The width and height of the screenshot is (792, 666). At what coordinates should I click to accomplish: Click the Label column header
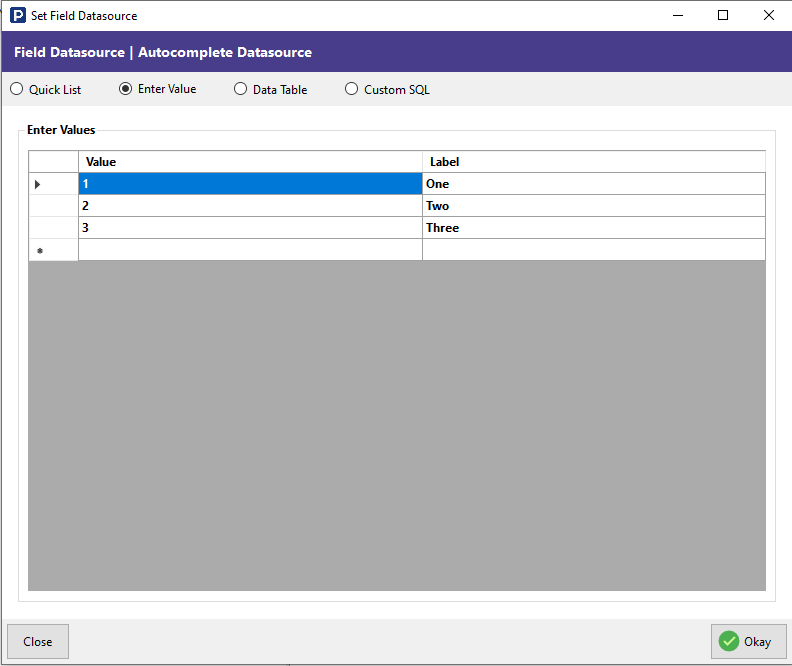click(594, 162)
